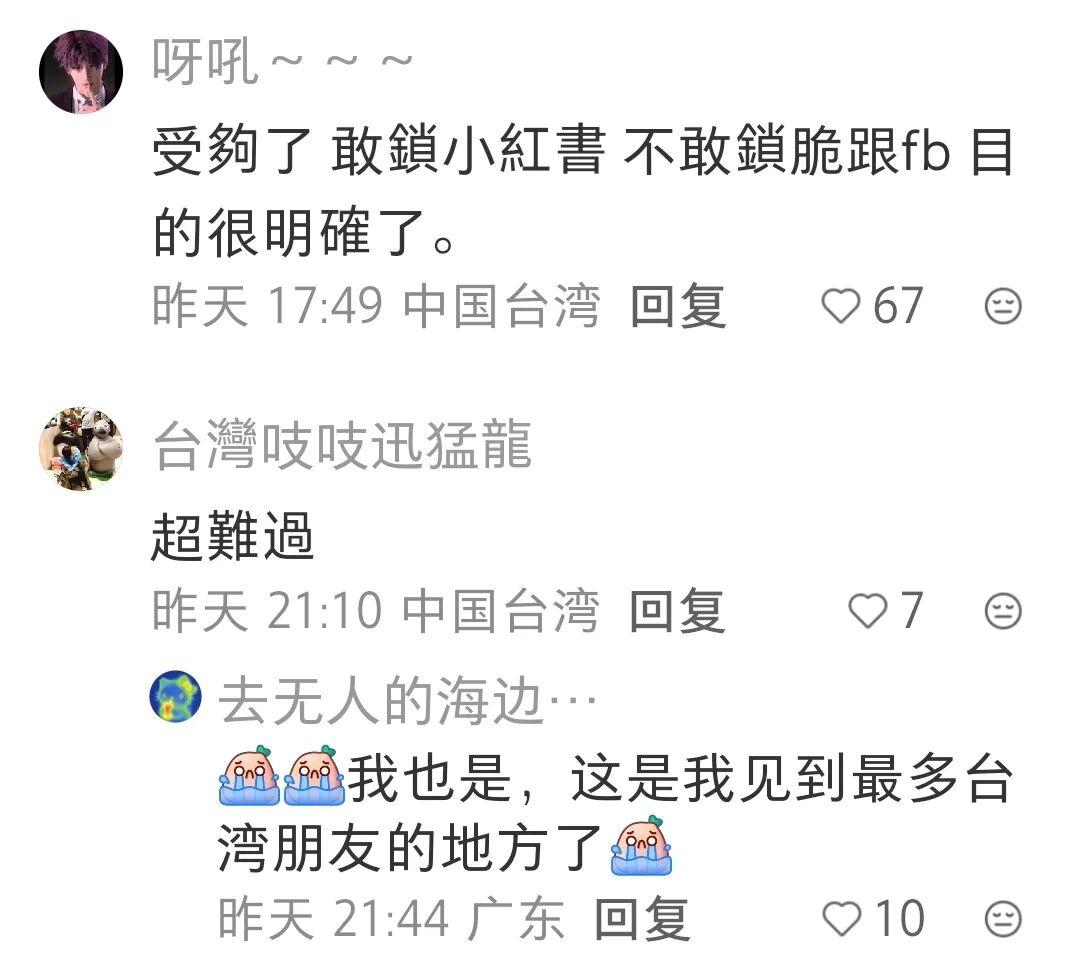
Task: Tap the 67 like count
Action: 898,306
